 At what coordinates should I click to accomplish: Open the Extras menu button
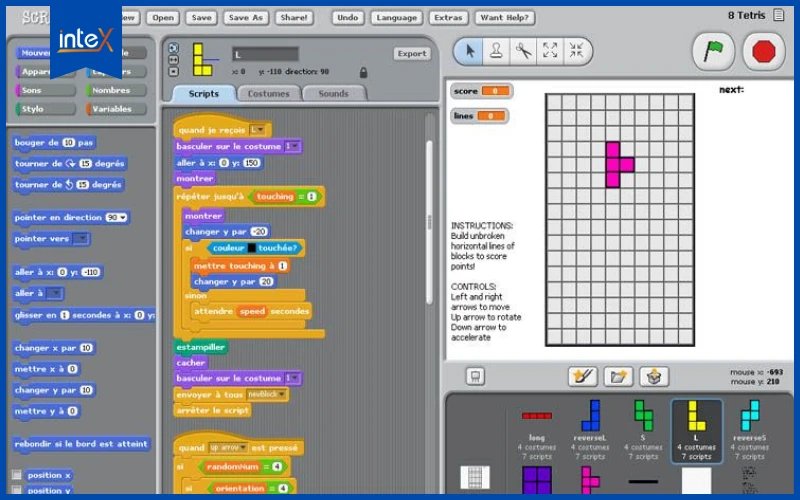(x=448, y=17)
